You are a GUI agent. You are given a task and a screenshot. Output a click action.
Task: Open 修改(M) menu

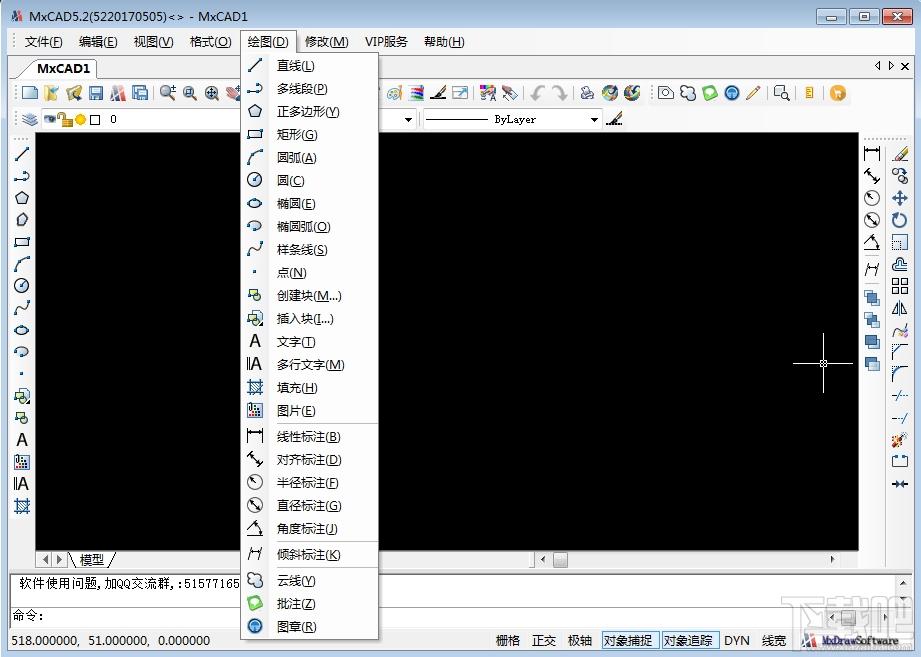point(327,42)
